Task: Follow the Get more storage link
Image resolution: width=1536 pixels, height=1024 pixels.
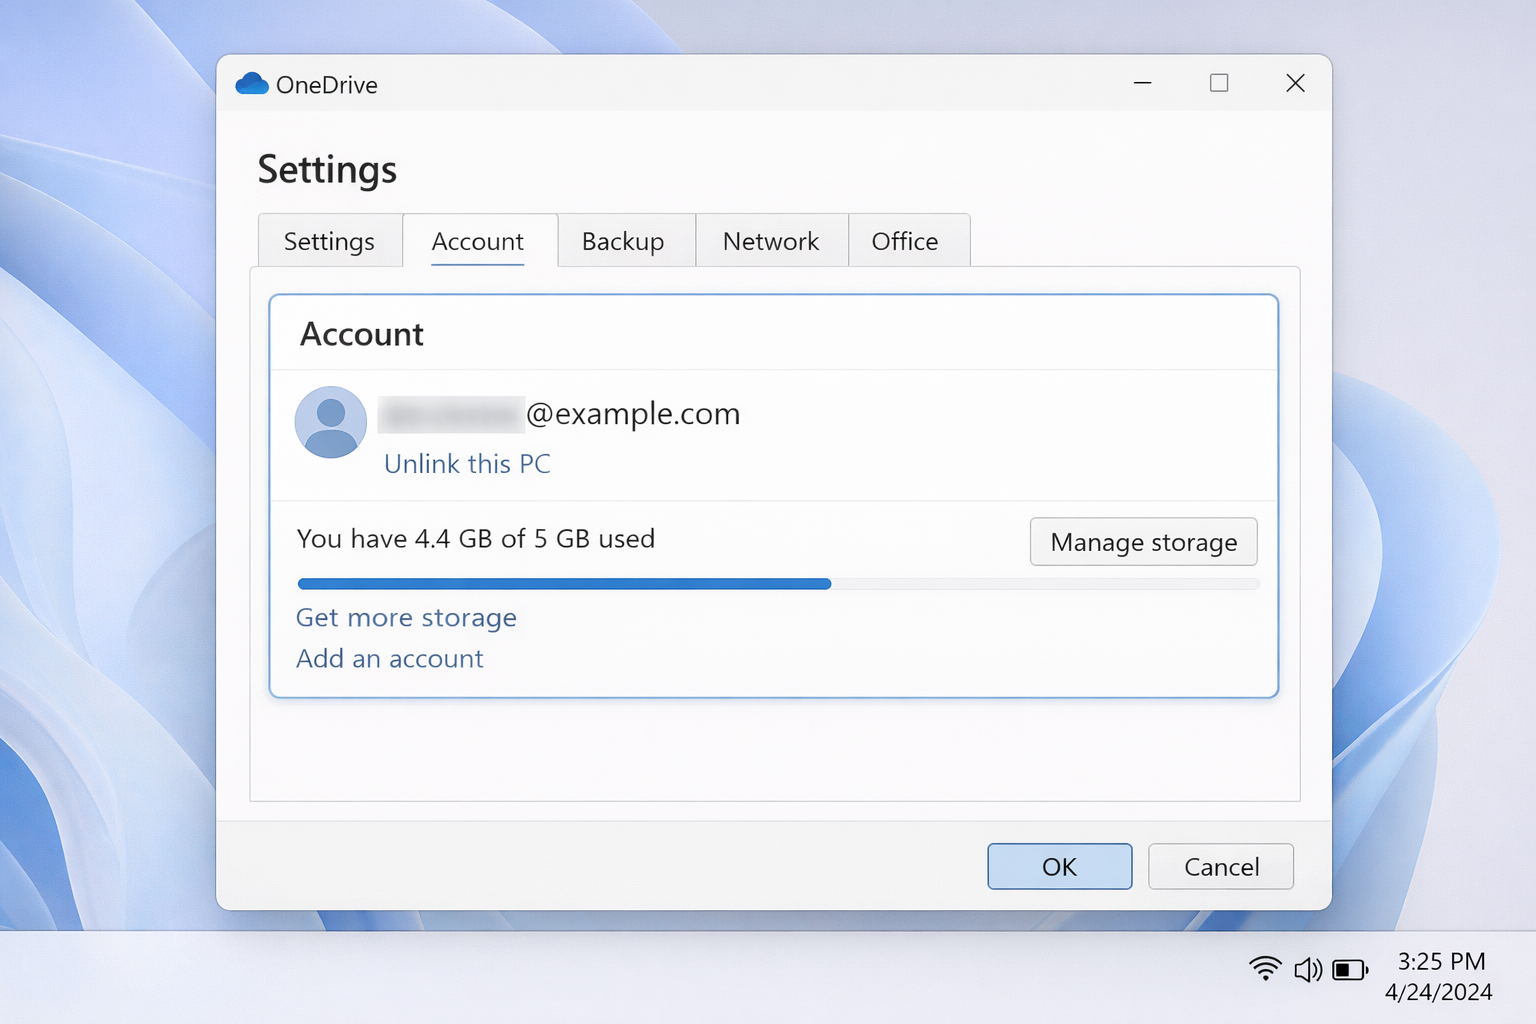Action: pos(406,618)
